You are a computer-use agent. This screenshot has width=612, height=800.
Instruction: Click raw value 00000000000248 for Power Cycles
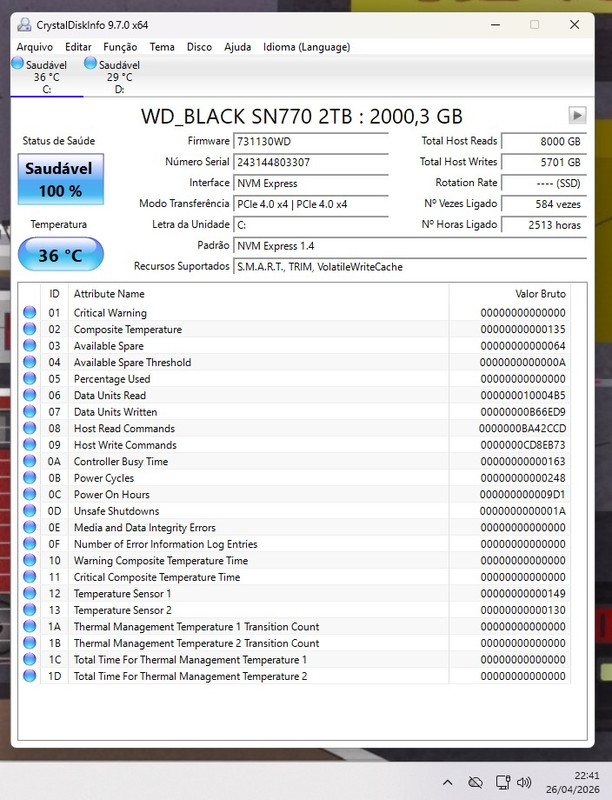(x=523, y=478)
